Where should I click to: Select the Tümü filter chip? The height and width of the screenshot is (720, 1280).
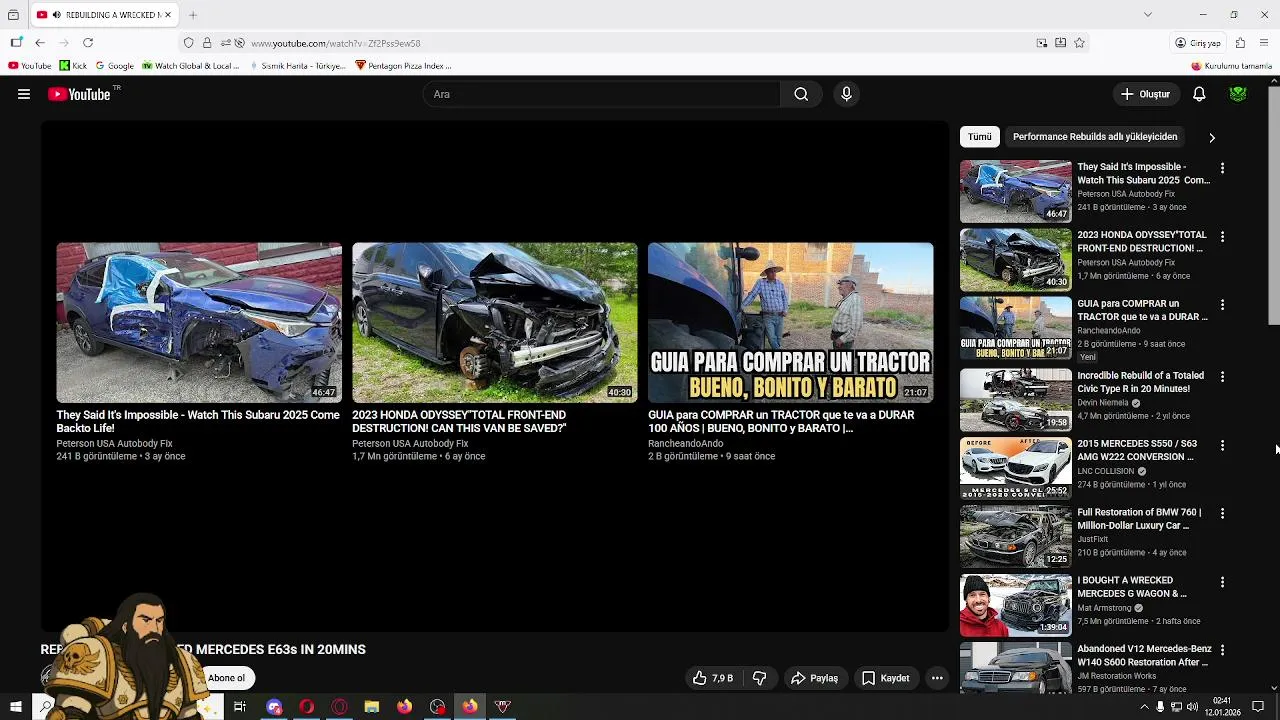[x=980, y=137]
